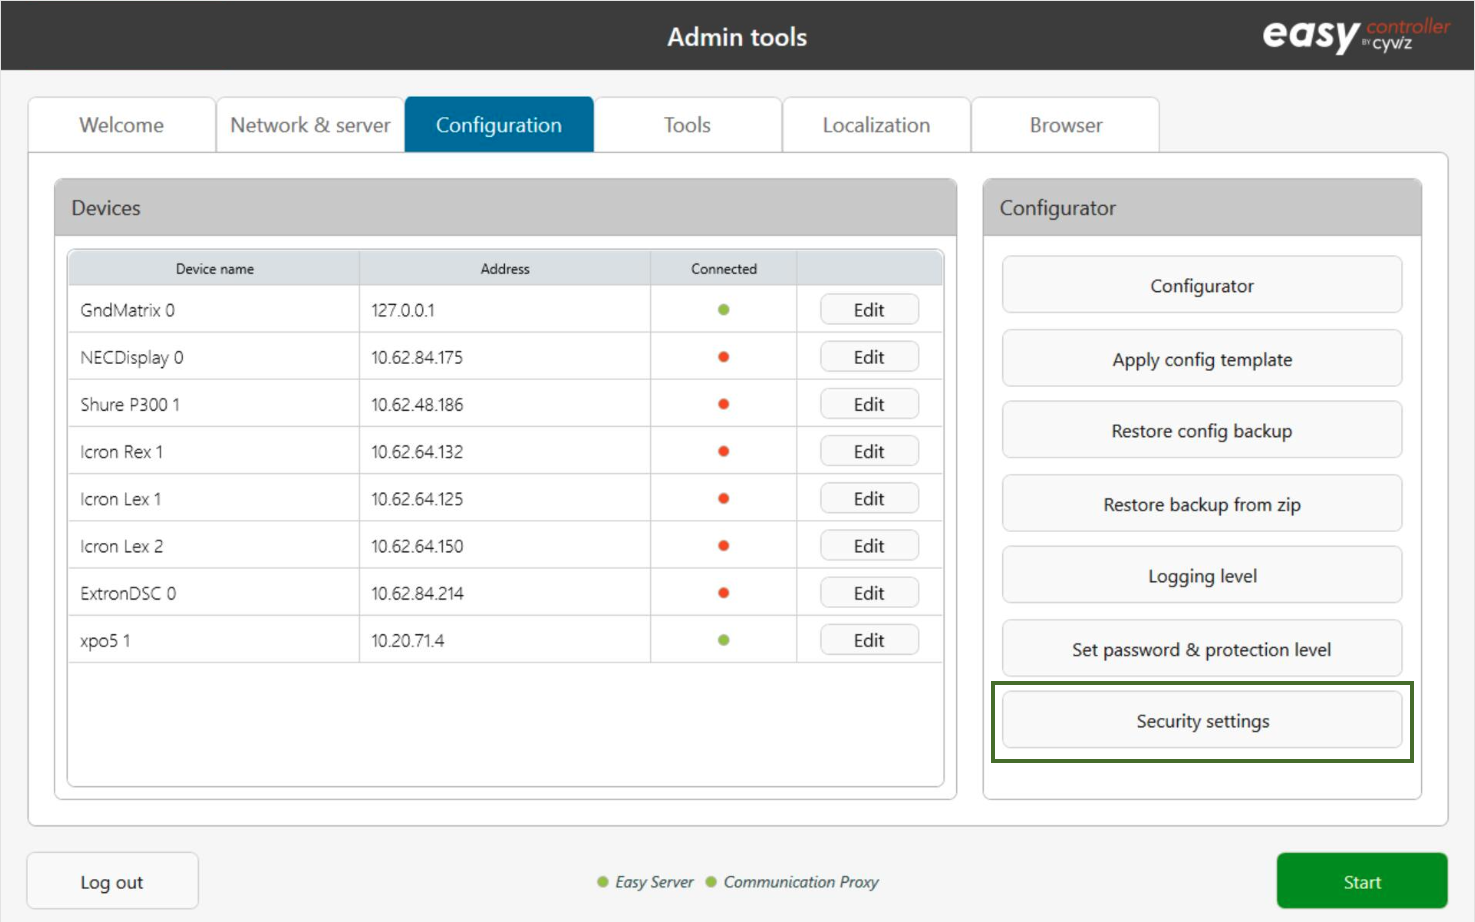
Task: Click xpo5 1 green connected dot
Action: (723, 640)
